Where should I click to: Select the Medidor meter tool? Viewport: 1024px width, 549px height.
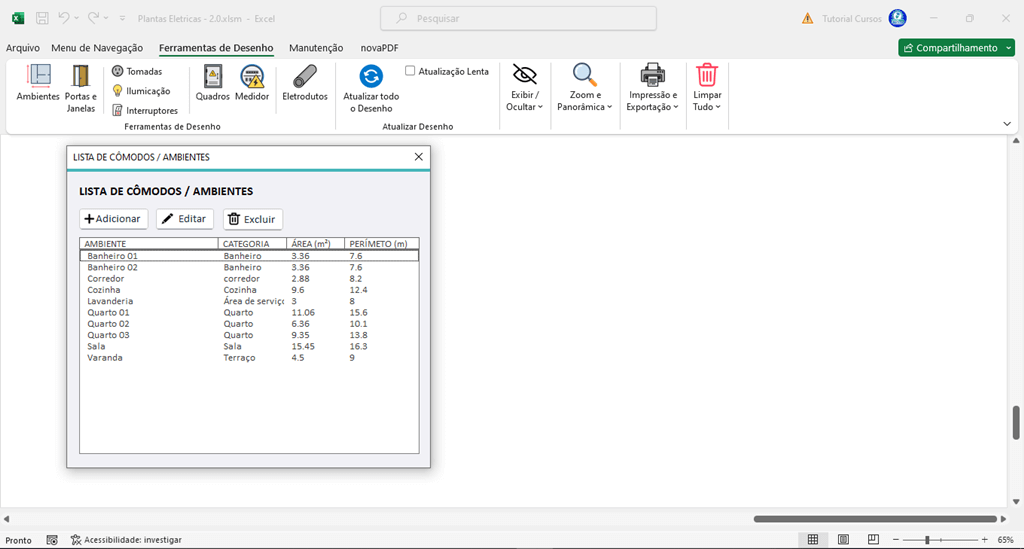(x=252, y=83)
